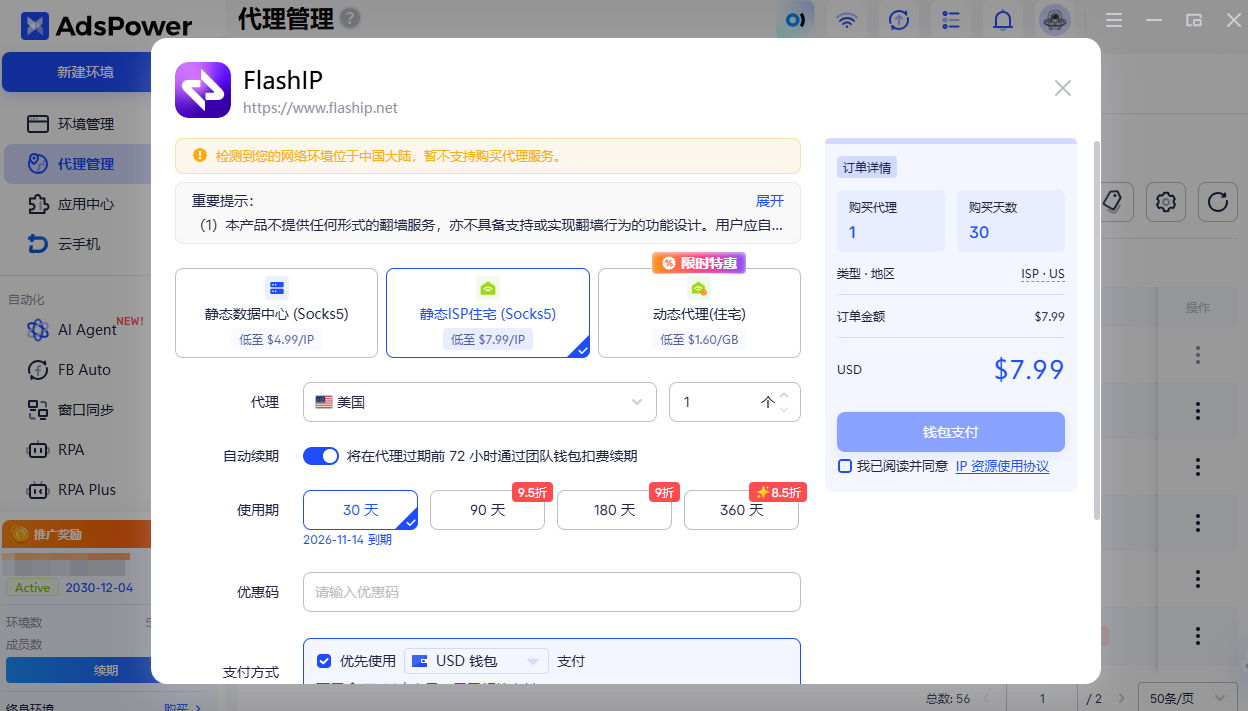The height and width of the screenshot is (711, 1248).
Task: Click the sync upload icon in header
Action: coord(899,20)
